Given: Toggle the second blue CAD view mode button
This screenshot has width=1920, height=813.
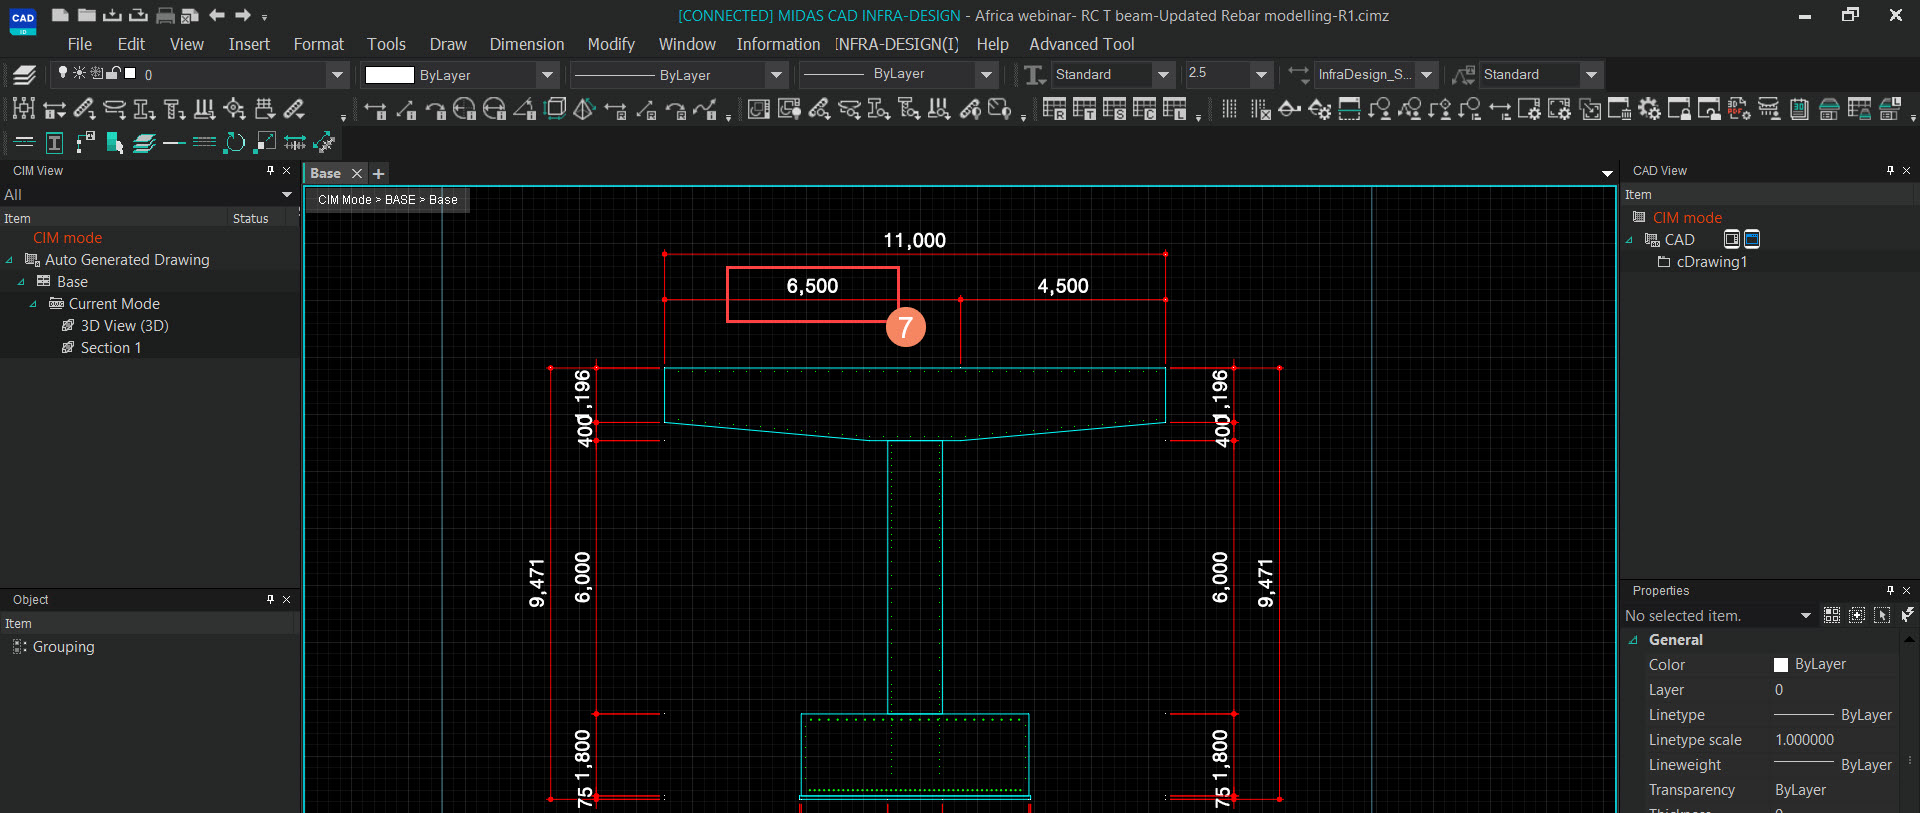Looking at the screenshot, I should (x=1752, y=239).
